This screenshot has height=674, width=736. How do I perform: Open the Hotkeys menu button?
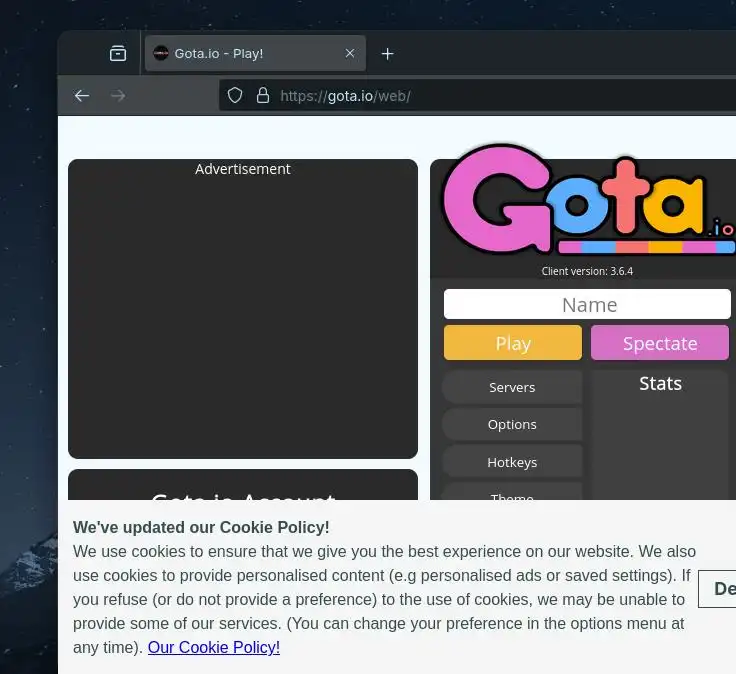tap(512, 462)
